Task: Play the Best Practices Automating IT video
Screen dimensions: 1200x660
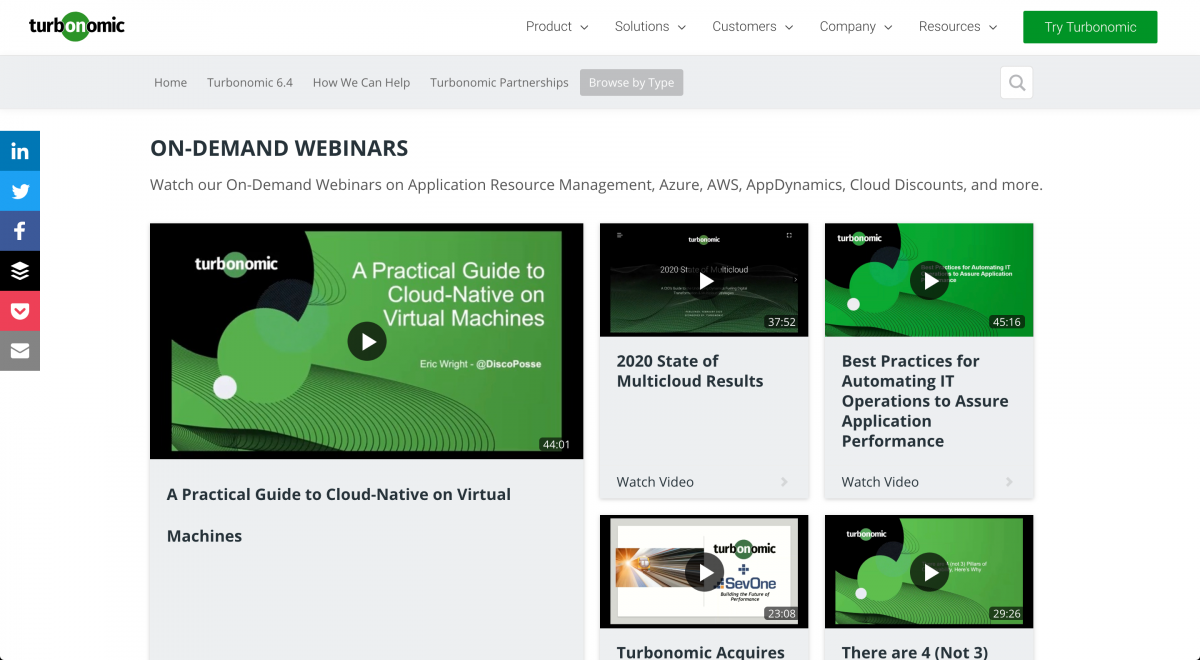Action: click(931, 281)
